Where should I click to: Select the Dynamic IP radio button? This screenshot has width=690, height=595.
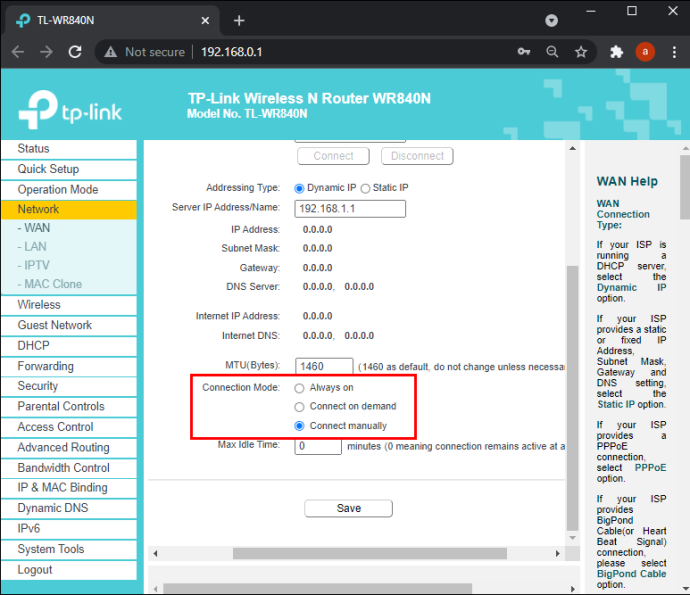coord(299,188)
